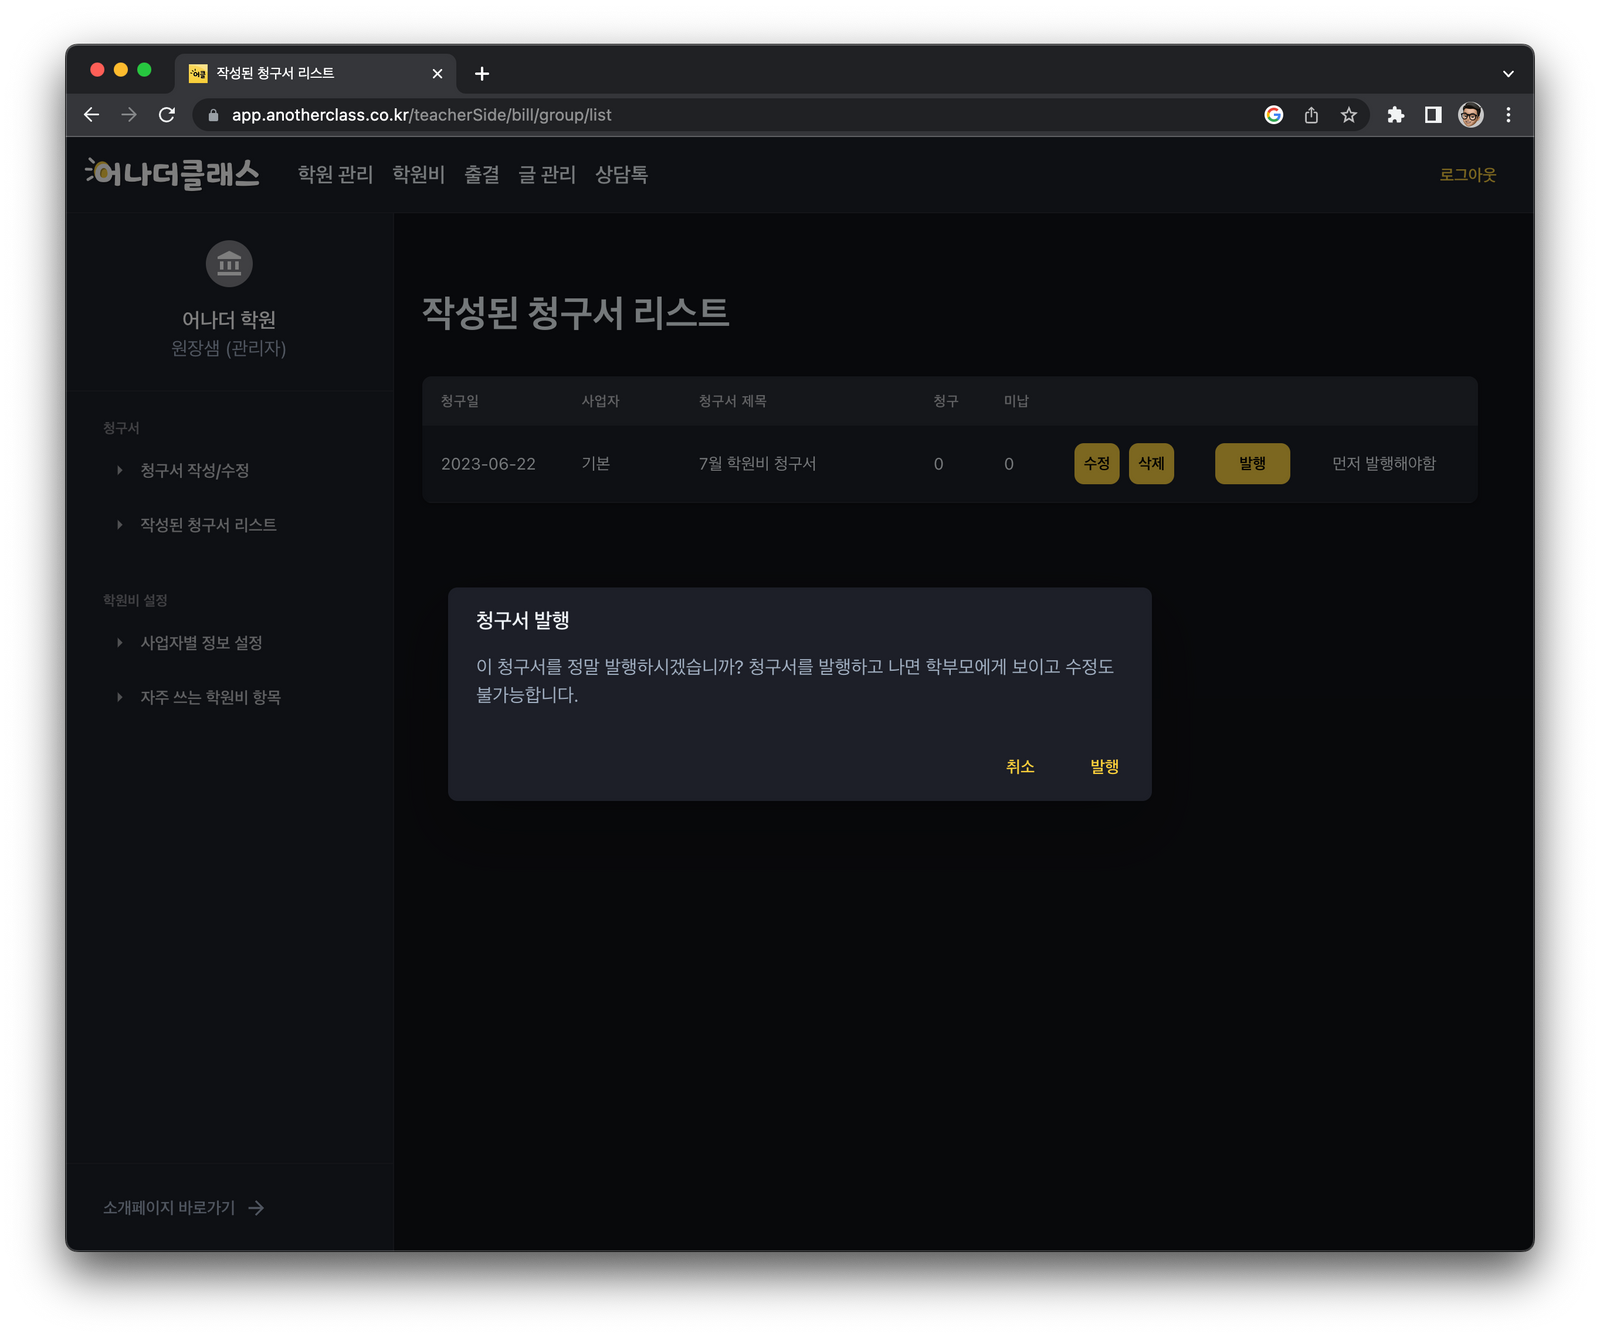This screenshot has height=1338, width=1600.
Task: Open 사업자별 정보 설정 in sidebar
Action: [x=201, y=643]
